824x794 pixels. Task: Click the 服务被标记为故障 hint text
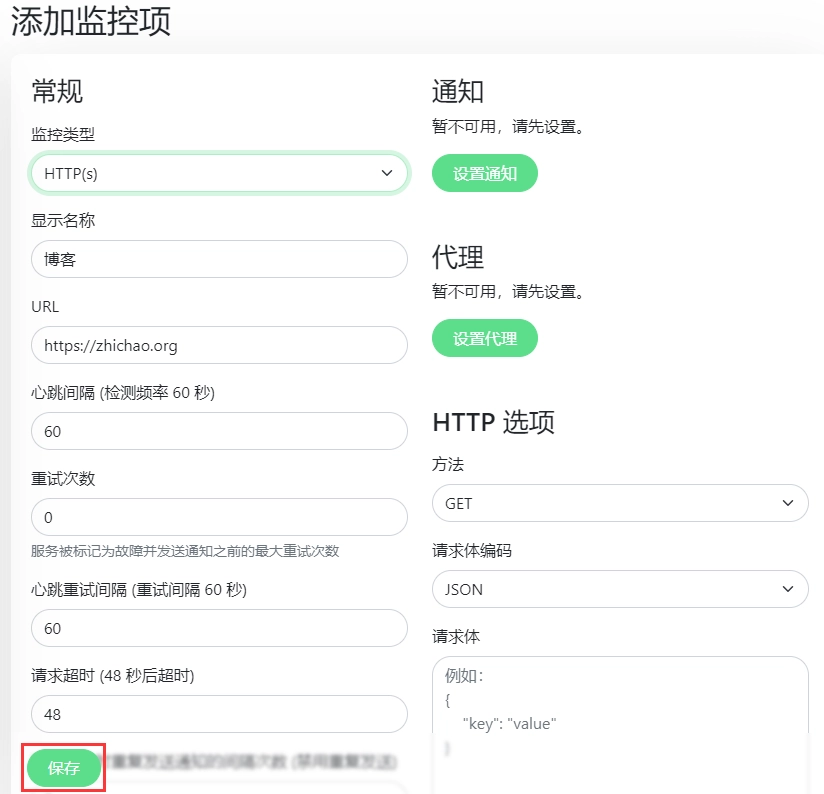(185, 551)
